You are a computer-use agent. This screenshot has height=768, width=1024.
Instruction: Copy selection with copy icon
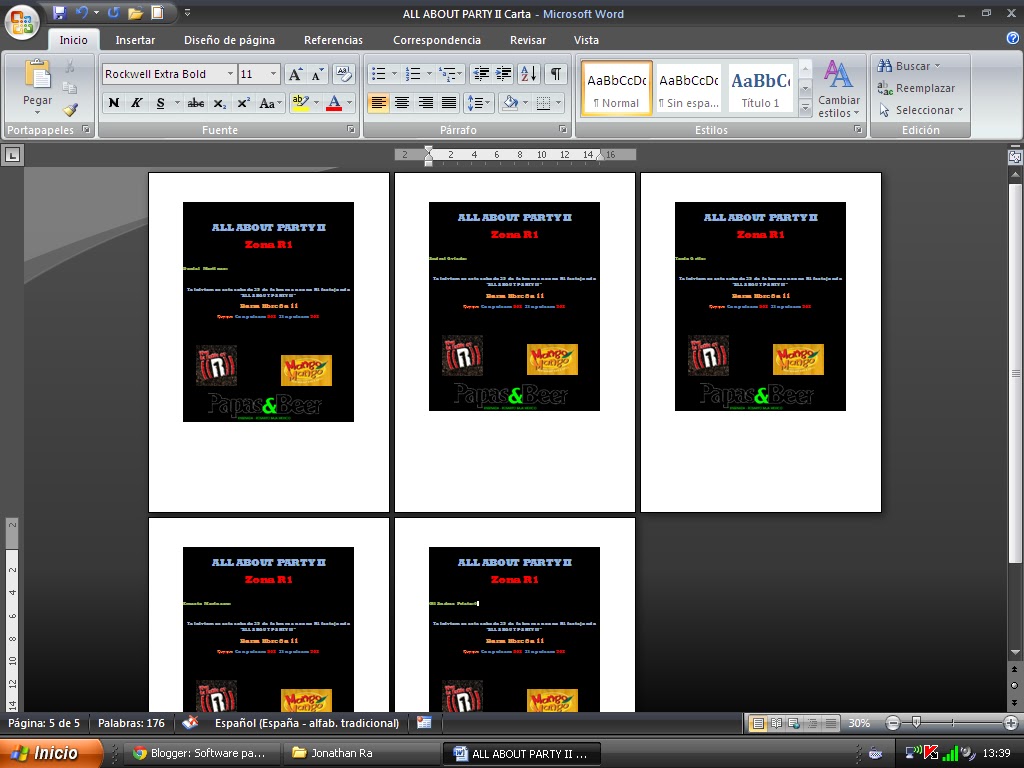coord(69,88)
